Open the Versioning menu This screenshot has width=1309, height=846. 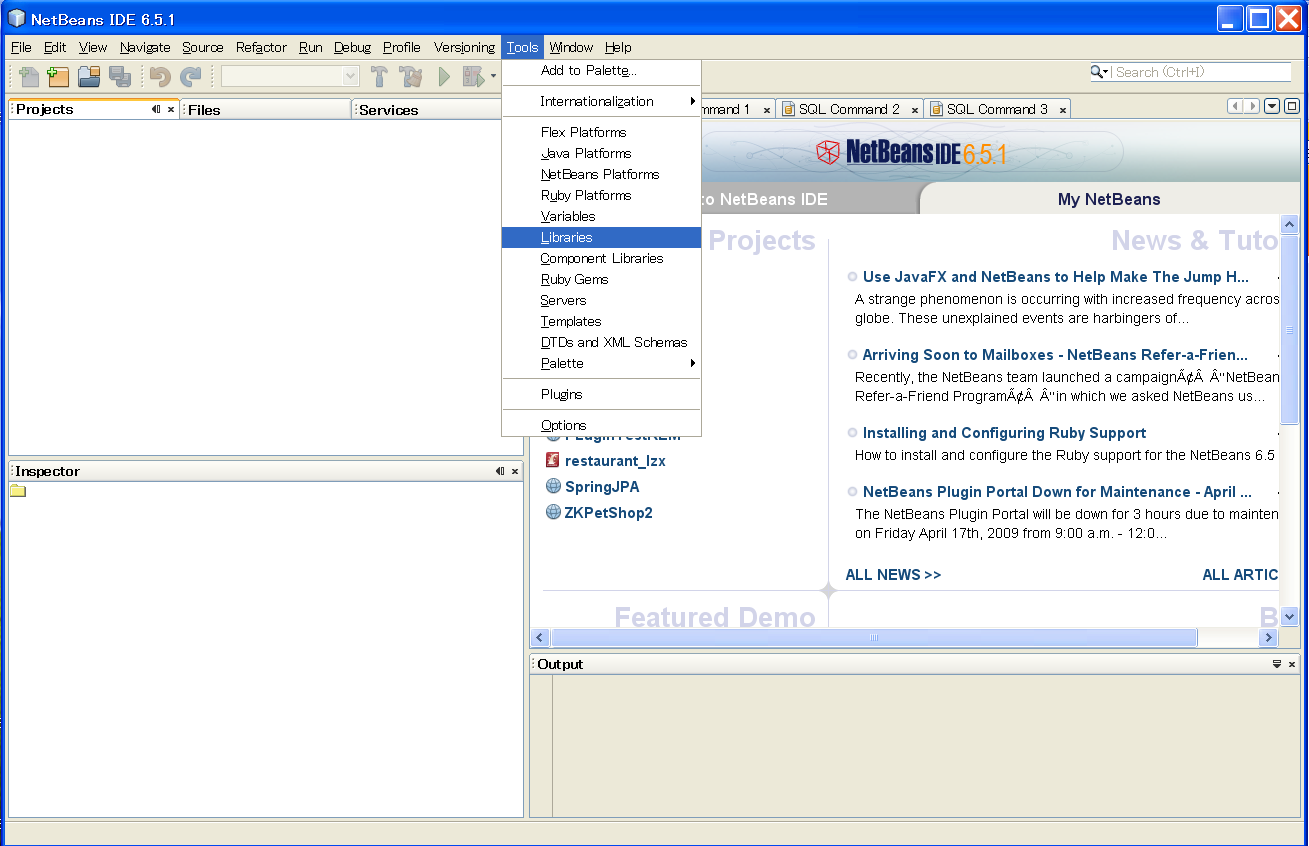(464, 47)
